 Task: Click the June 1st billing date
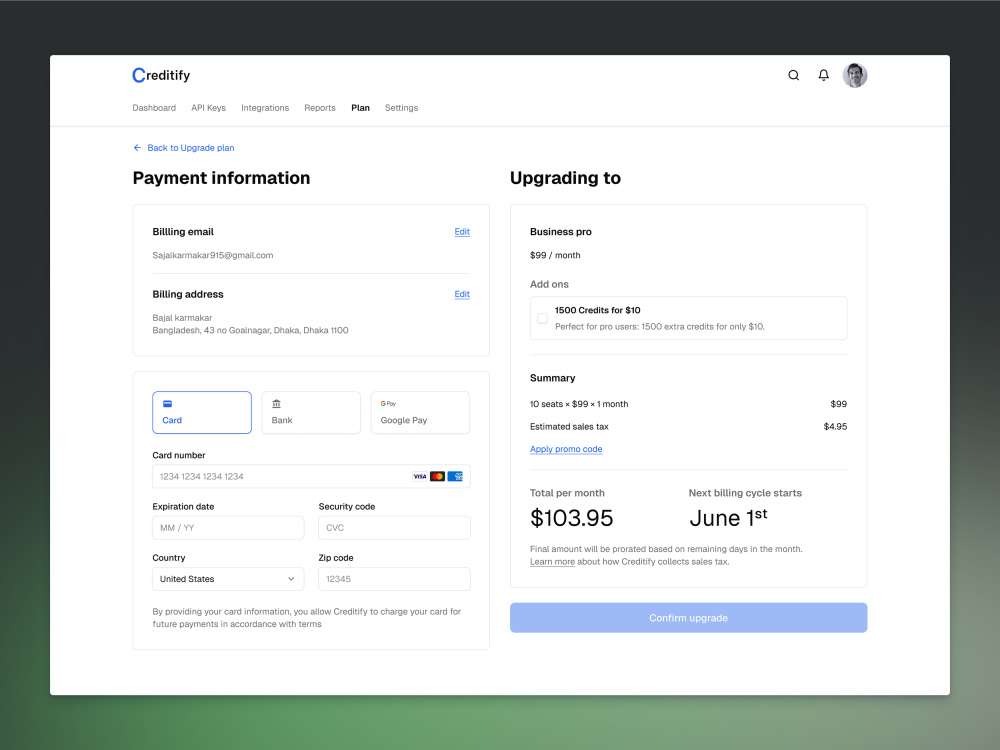pyautogui.click(x=728, y=518)
